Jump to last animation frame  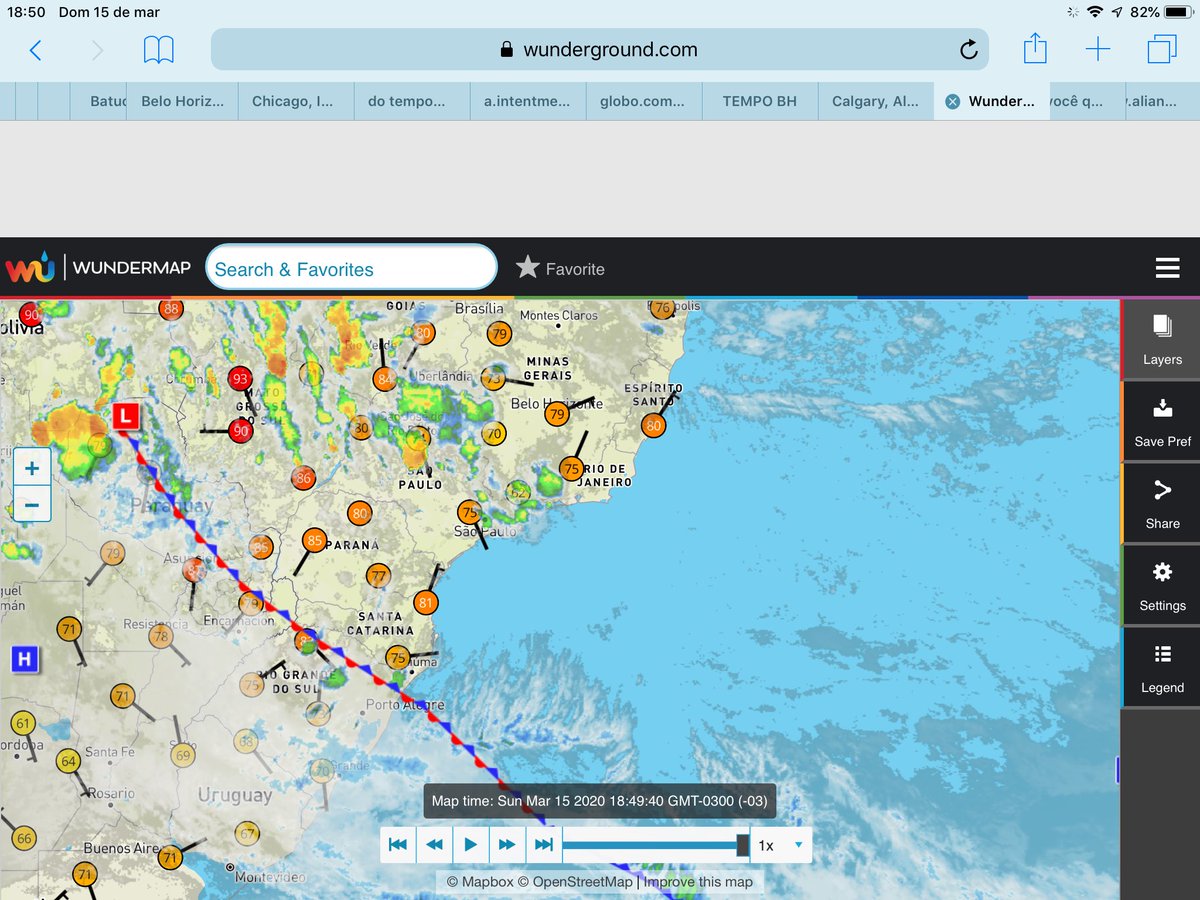point(543,845)
